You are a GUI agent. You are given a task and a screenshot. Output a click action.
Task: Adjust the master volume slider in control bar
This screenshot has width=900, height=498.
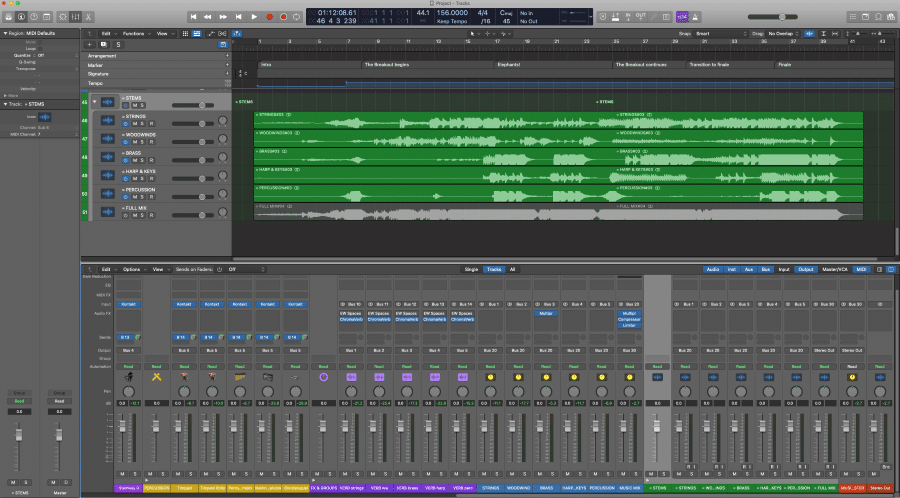(774, 17)
